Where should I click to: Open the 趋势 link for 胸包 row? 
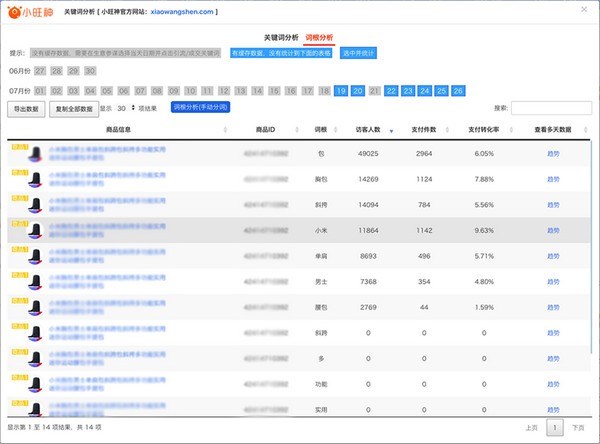(553, 179)
